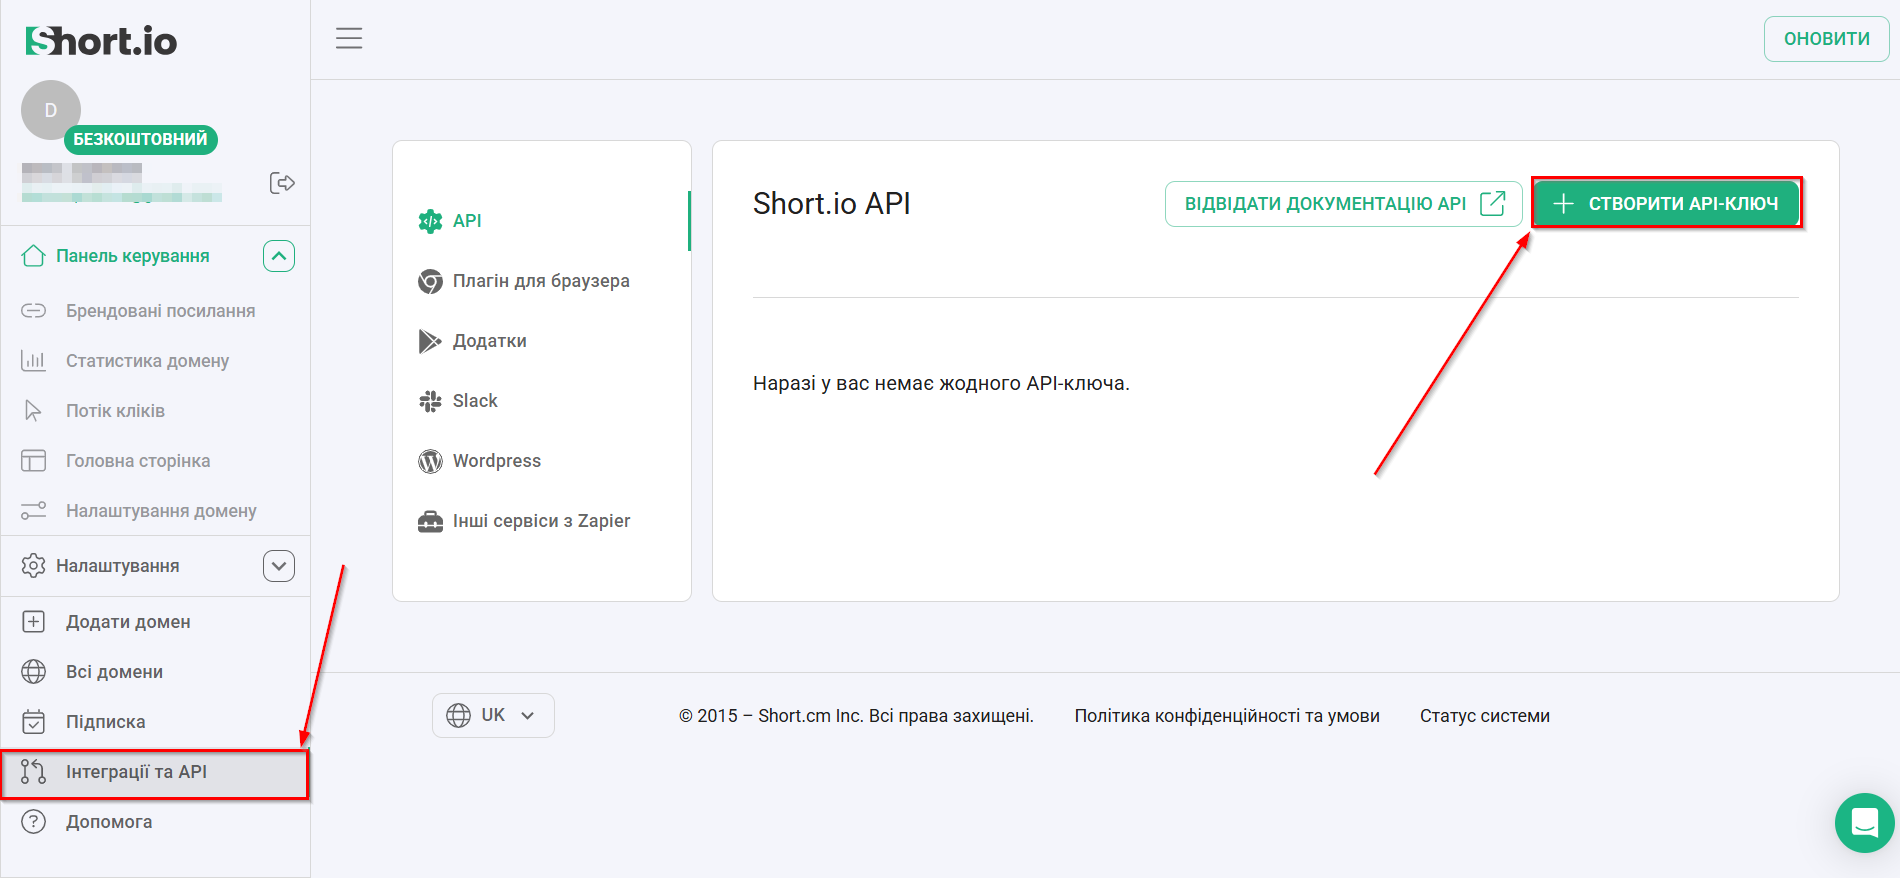Click the Chrome icon for Плагін для браузера
1900x878 pixels.
[430, 281]
